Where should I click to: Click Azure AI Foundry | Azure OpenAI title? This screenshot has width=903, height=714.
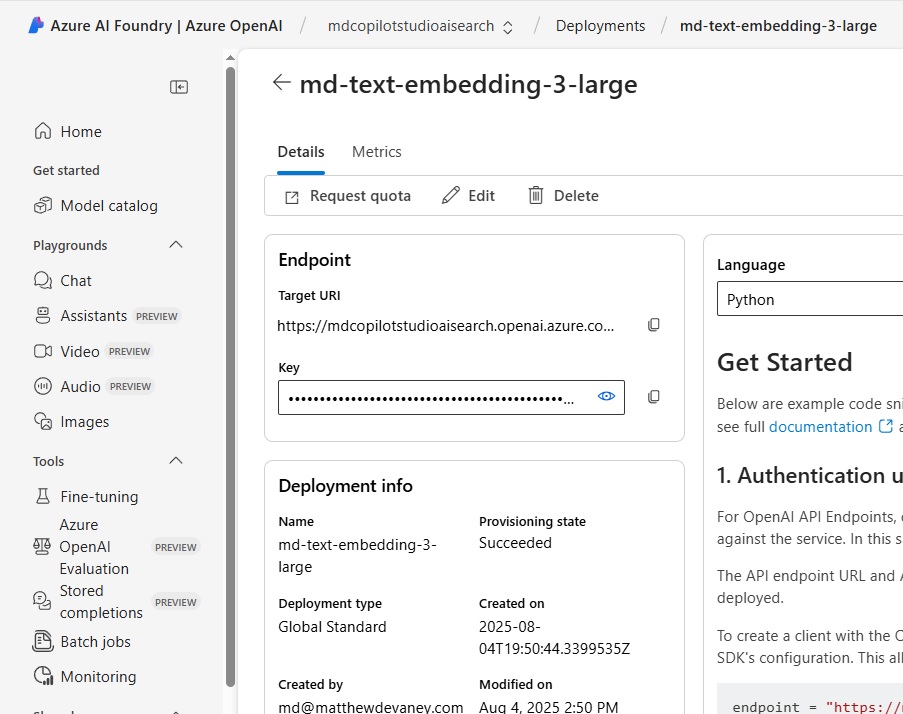coord(166,26)
